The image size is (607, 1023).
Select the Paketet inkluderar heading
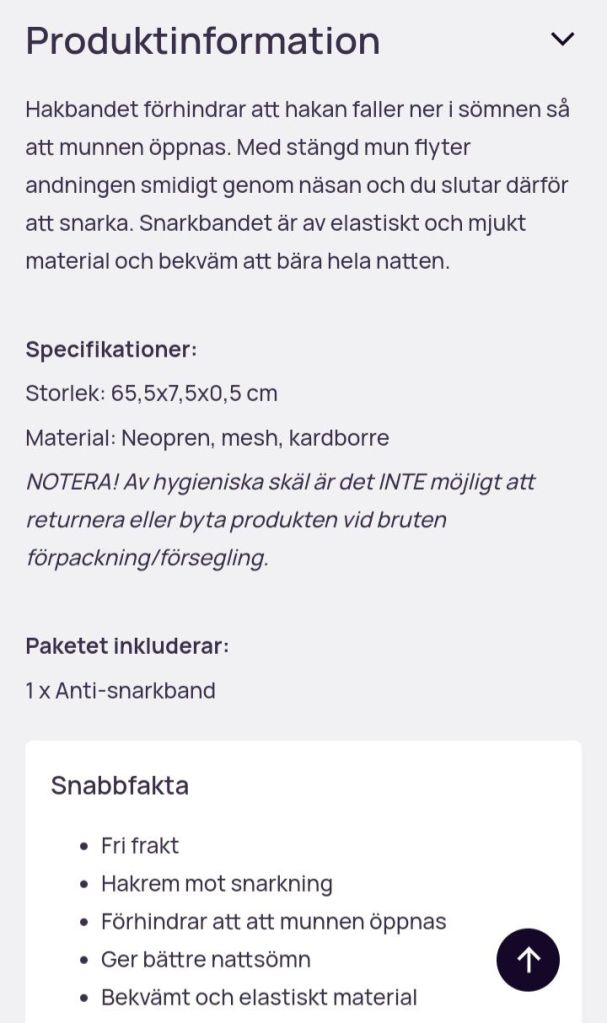[x=127, y=646]
